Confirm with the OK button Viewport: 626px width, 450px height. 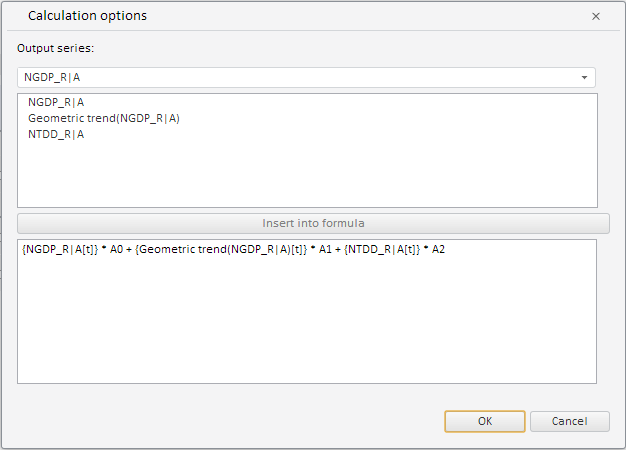tap(485, 421)
